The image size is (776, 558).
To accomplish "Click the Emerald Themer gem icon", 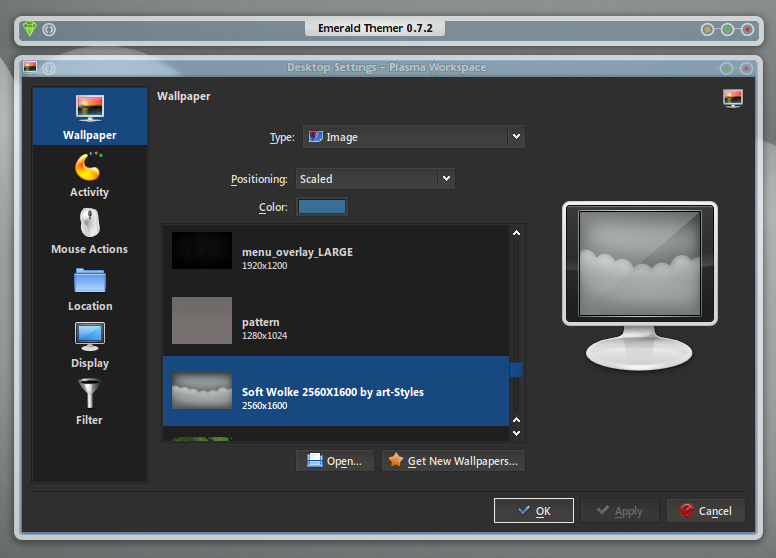I will [x=30, y=29].
